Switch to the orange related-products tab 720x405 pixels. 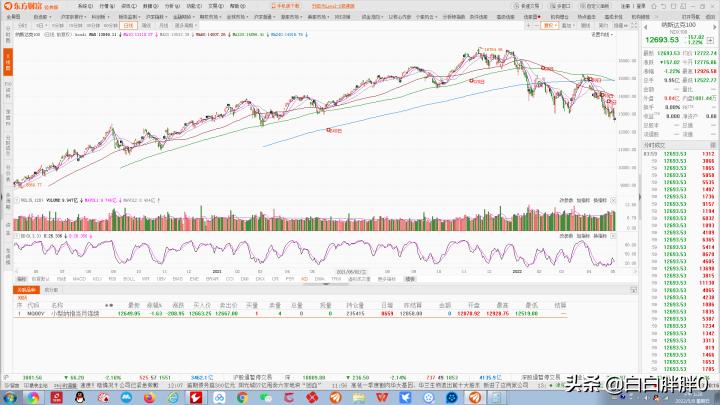coord(26,290)
